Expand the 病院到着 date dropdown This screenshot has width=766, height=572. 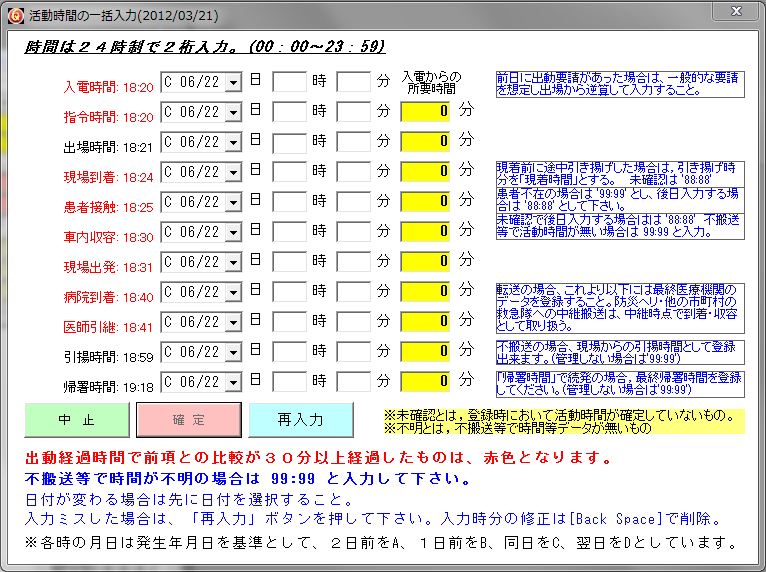click(x=233, y=292)
